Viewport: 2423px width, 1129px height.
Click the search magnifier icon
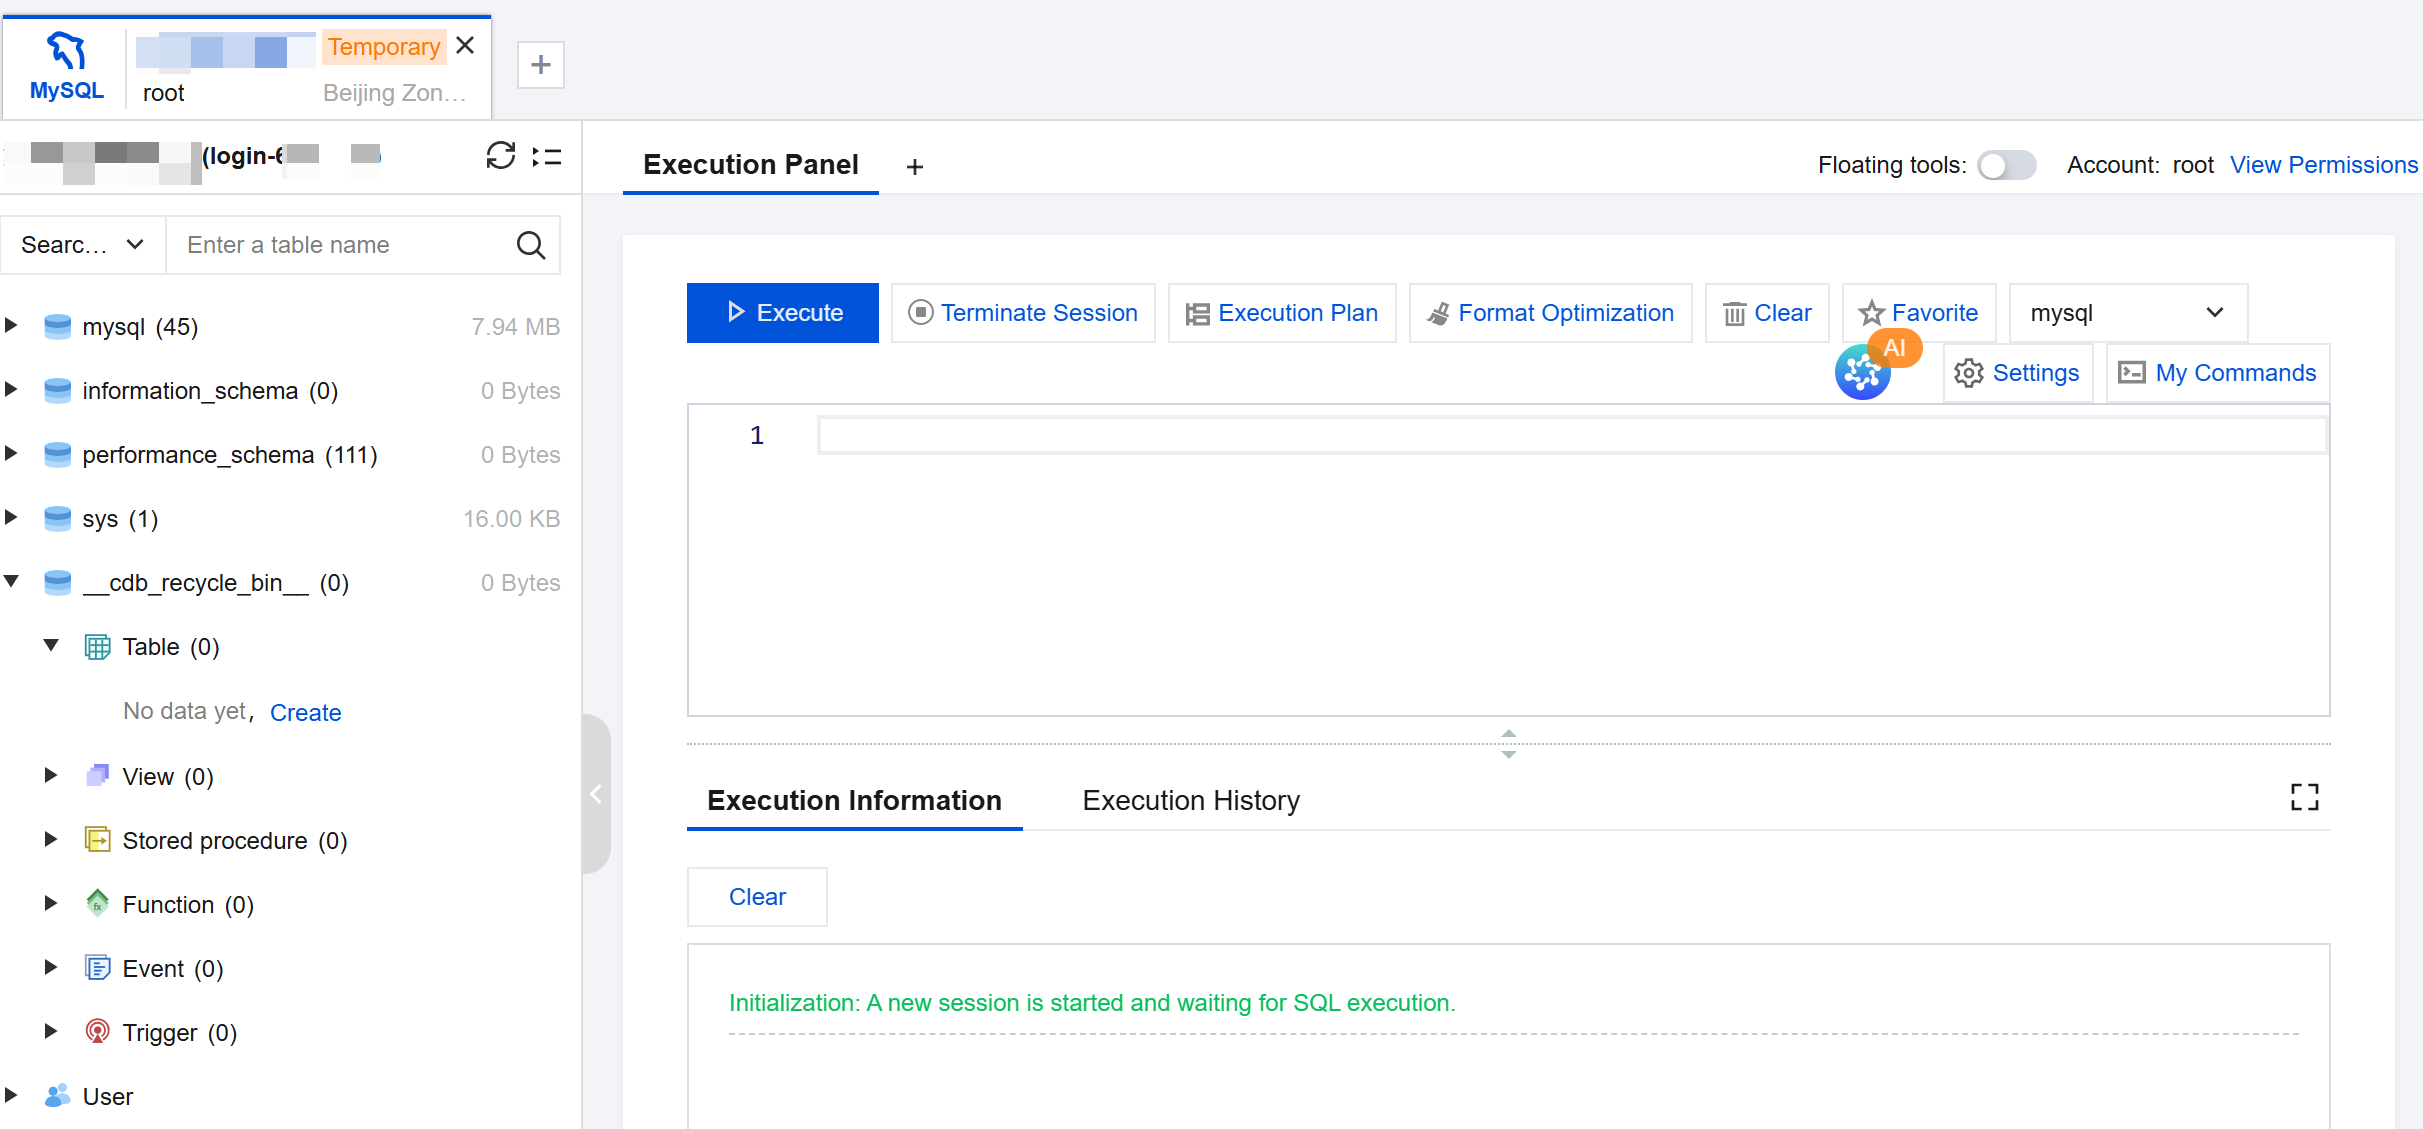pos(531,245)
